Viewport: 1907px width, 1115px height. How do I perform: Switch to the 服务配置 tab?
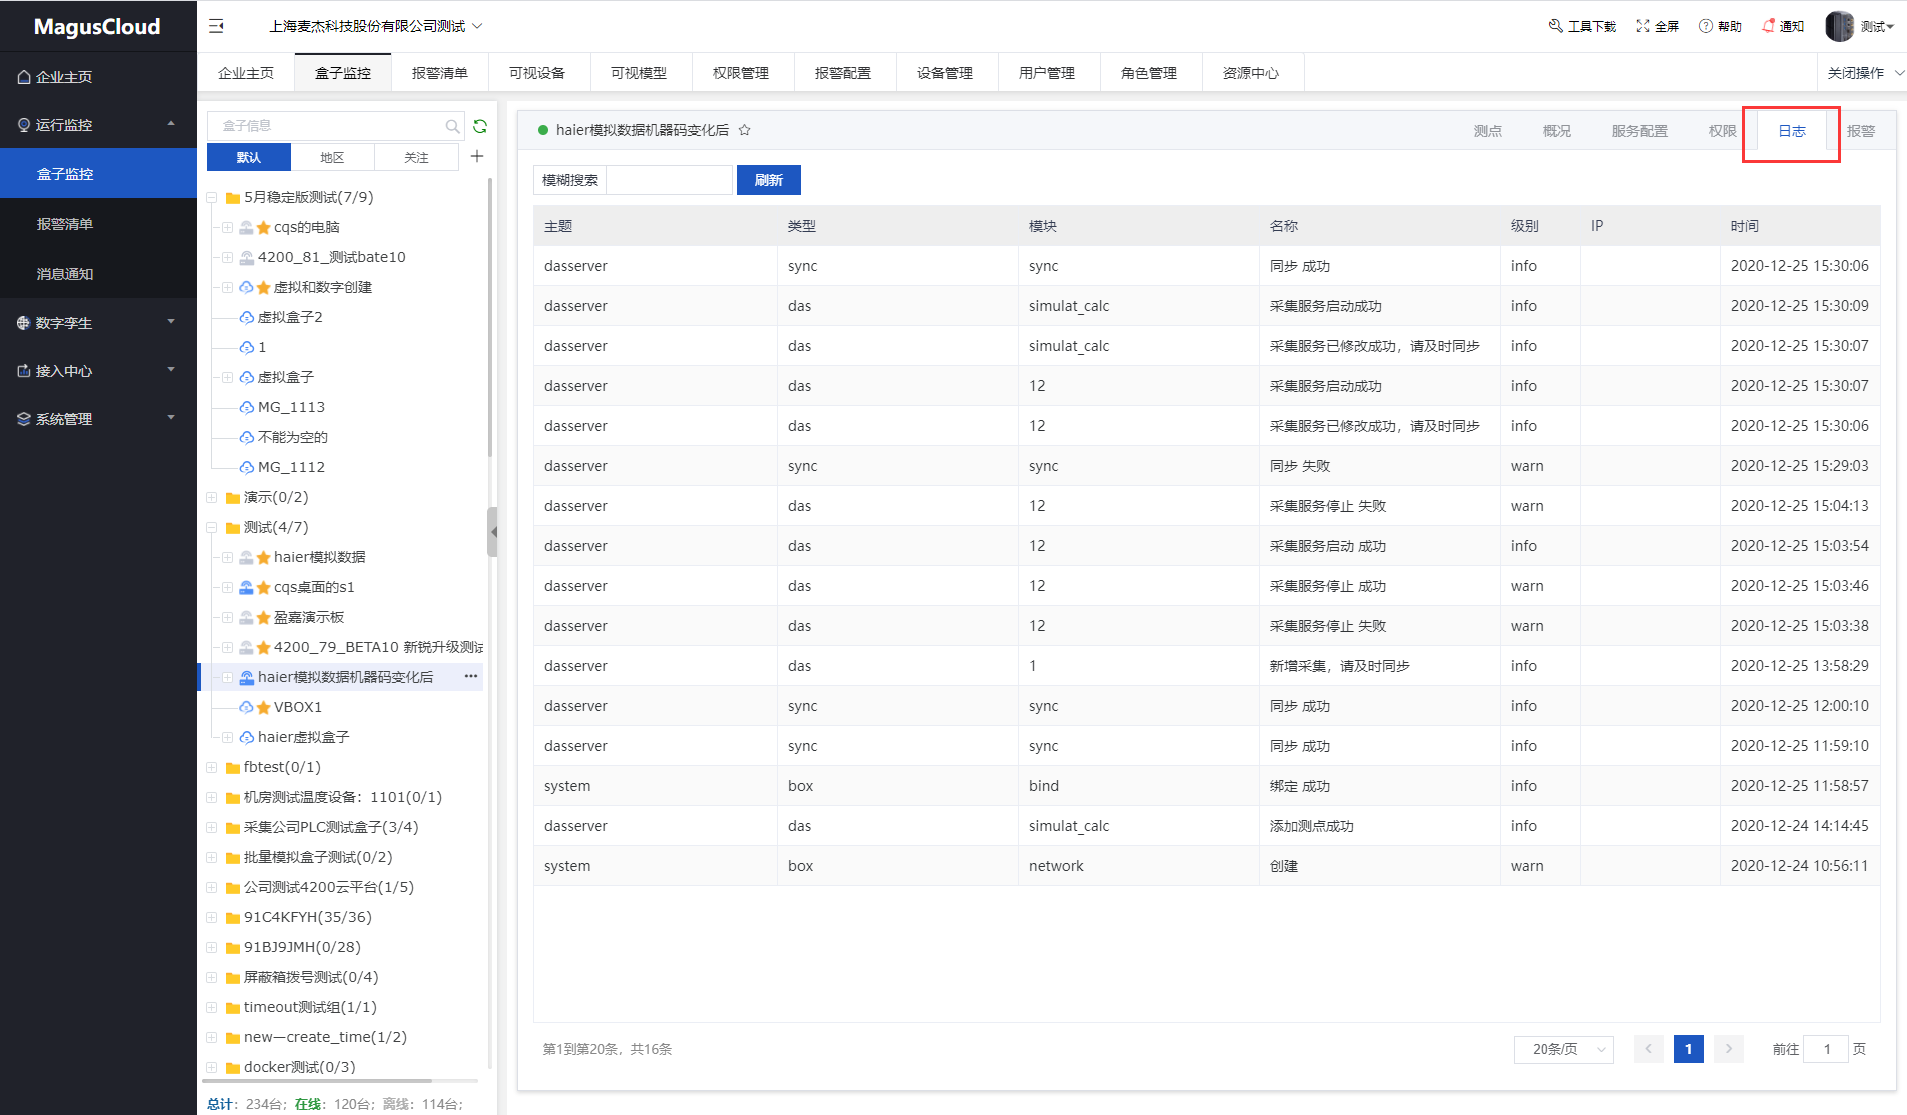tap(1640, 131)
